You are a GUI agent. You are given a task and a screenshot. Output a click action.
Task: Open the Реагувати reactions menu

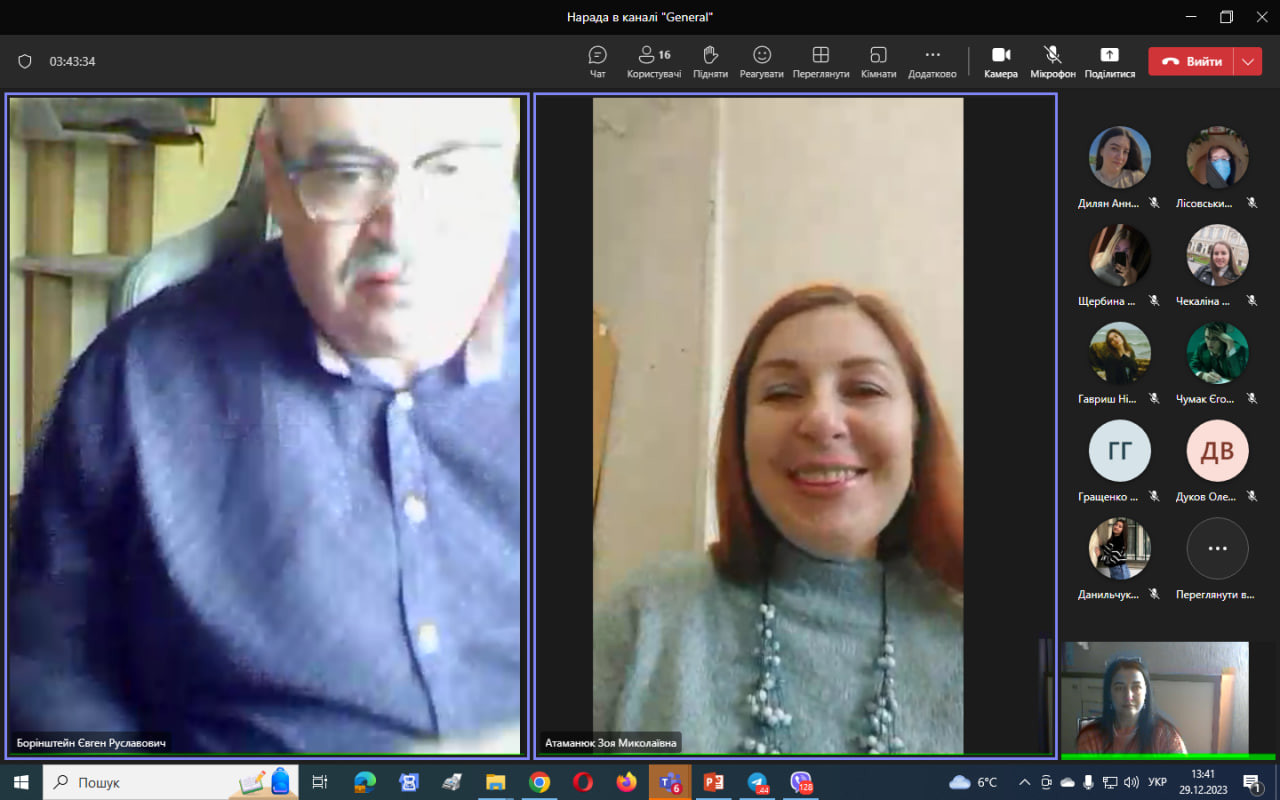coord(762,61)
